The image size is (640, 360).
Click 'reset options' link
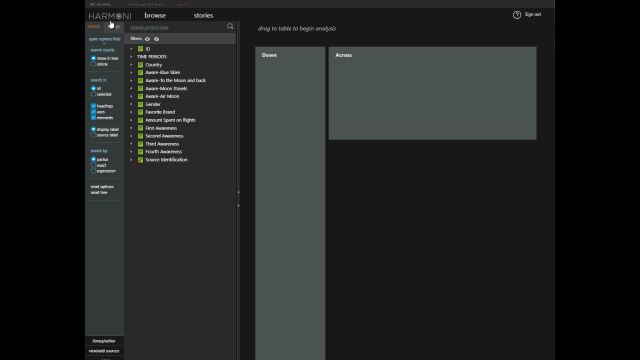pyautogui.click(x=102, y=187)
